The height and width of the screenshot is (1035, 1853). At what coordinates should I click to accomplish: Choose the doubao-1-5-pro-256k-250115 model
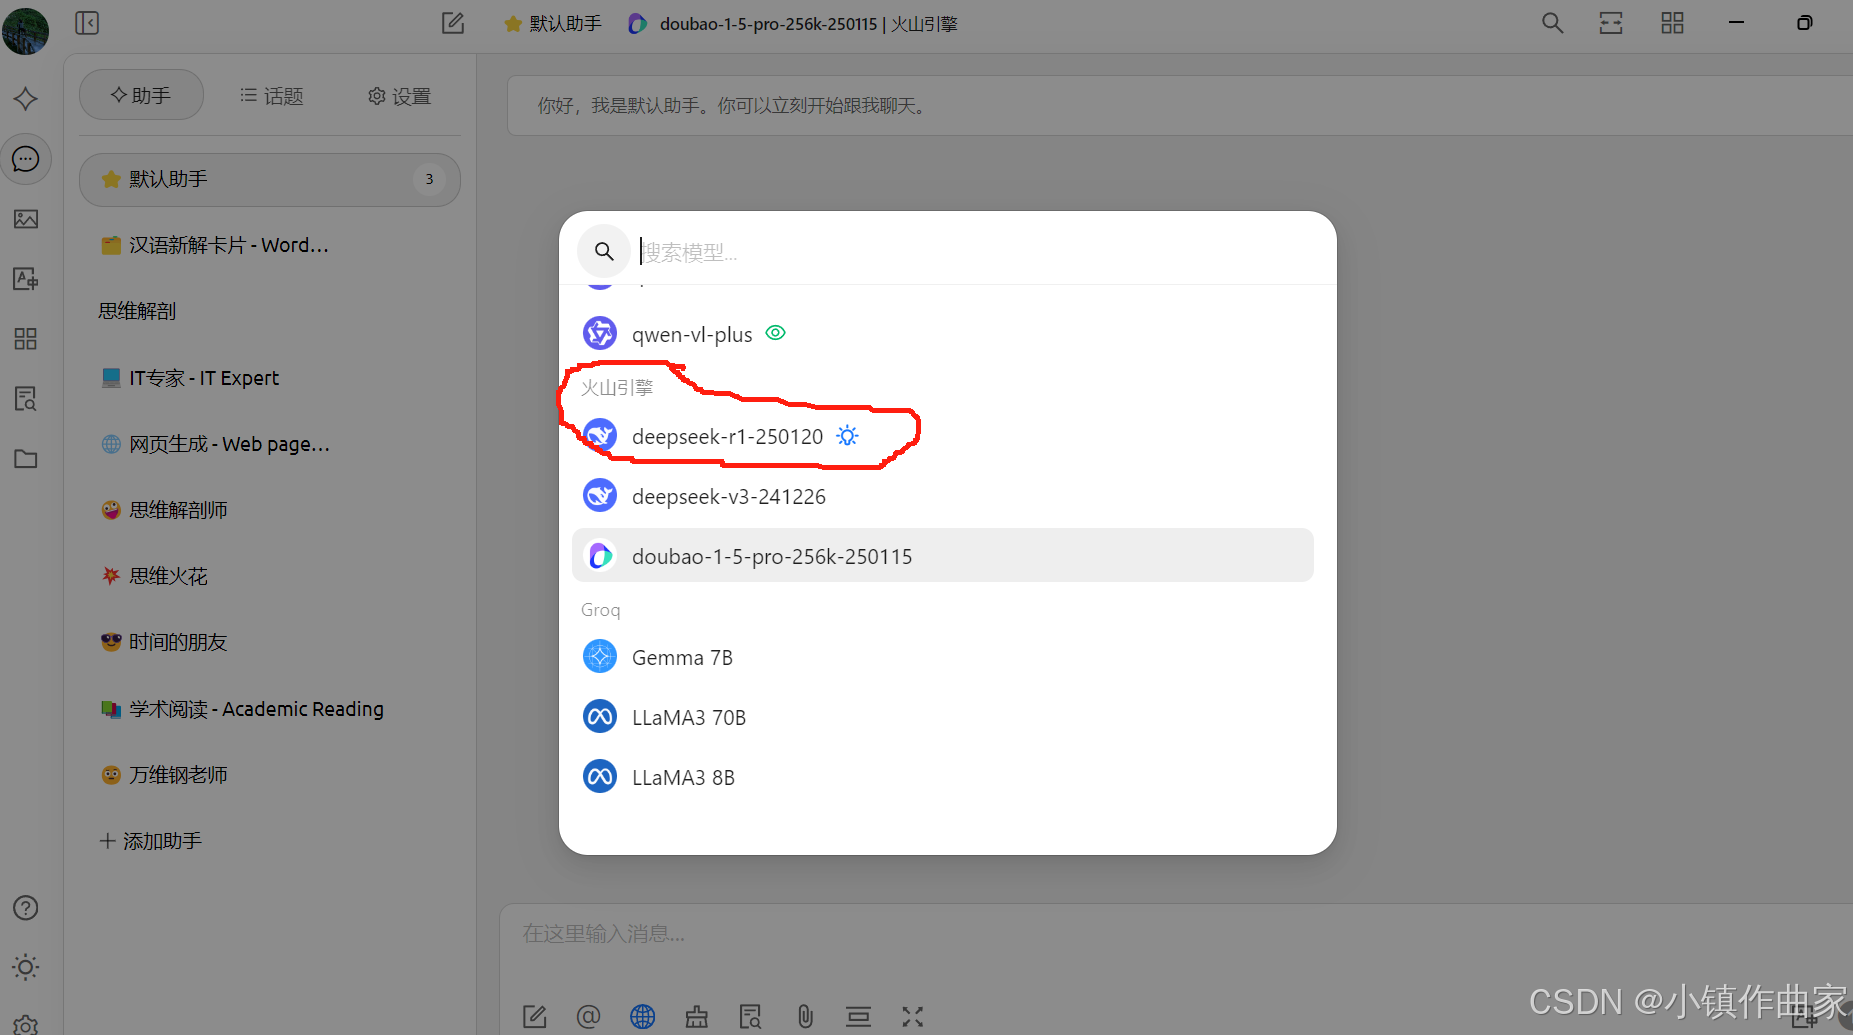(942, 555)
